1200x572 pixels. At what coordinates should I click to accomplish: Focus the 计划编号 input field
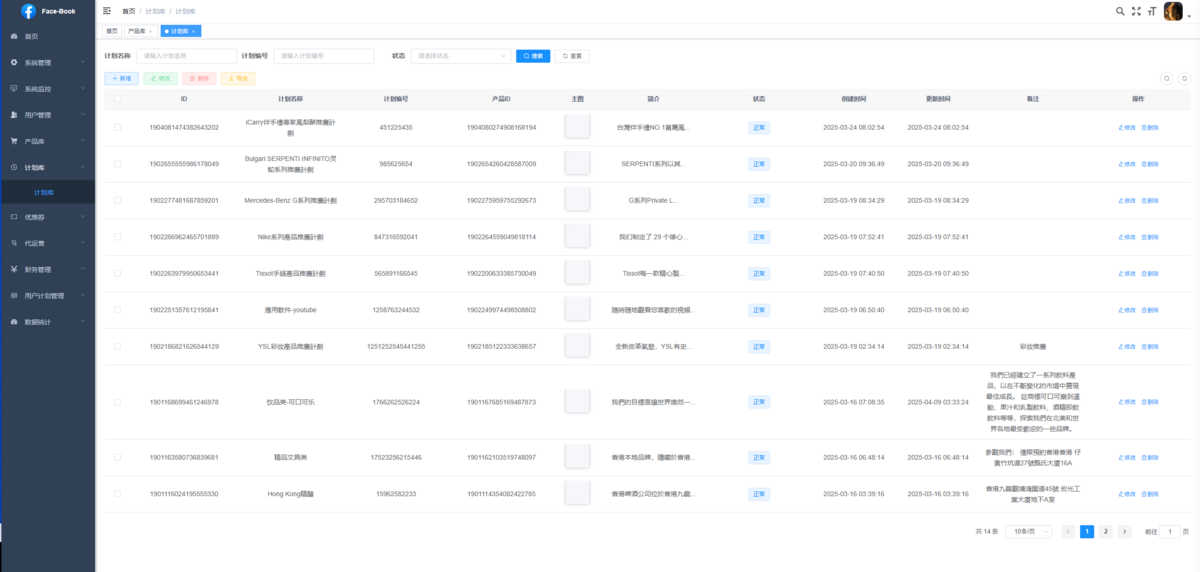pyautogui.click(x=323, y=56)
